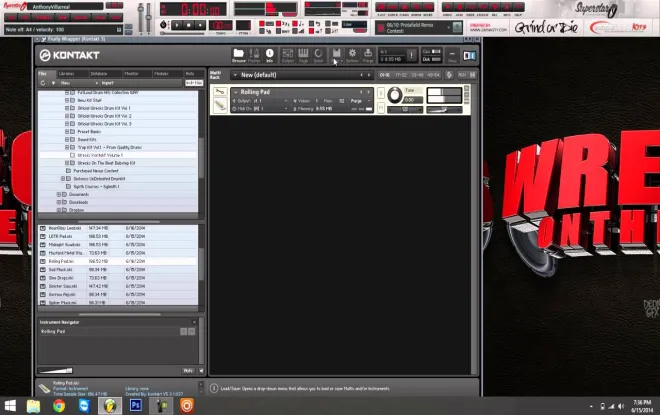Click the Import button in browser
The image size is (660, 415).
[x=108, y=83]
